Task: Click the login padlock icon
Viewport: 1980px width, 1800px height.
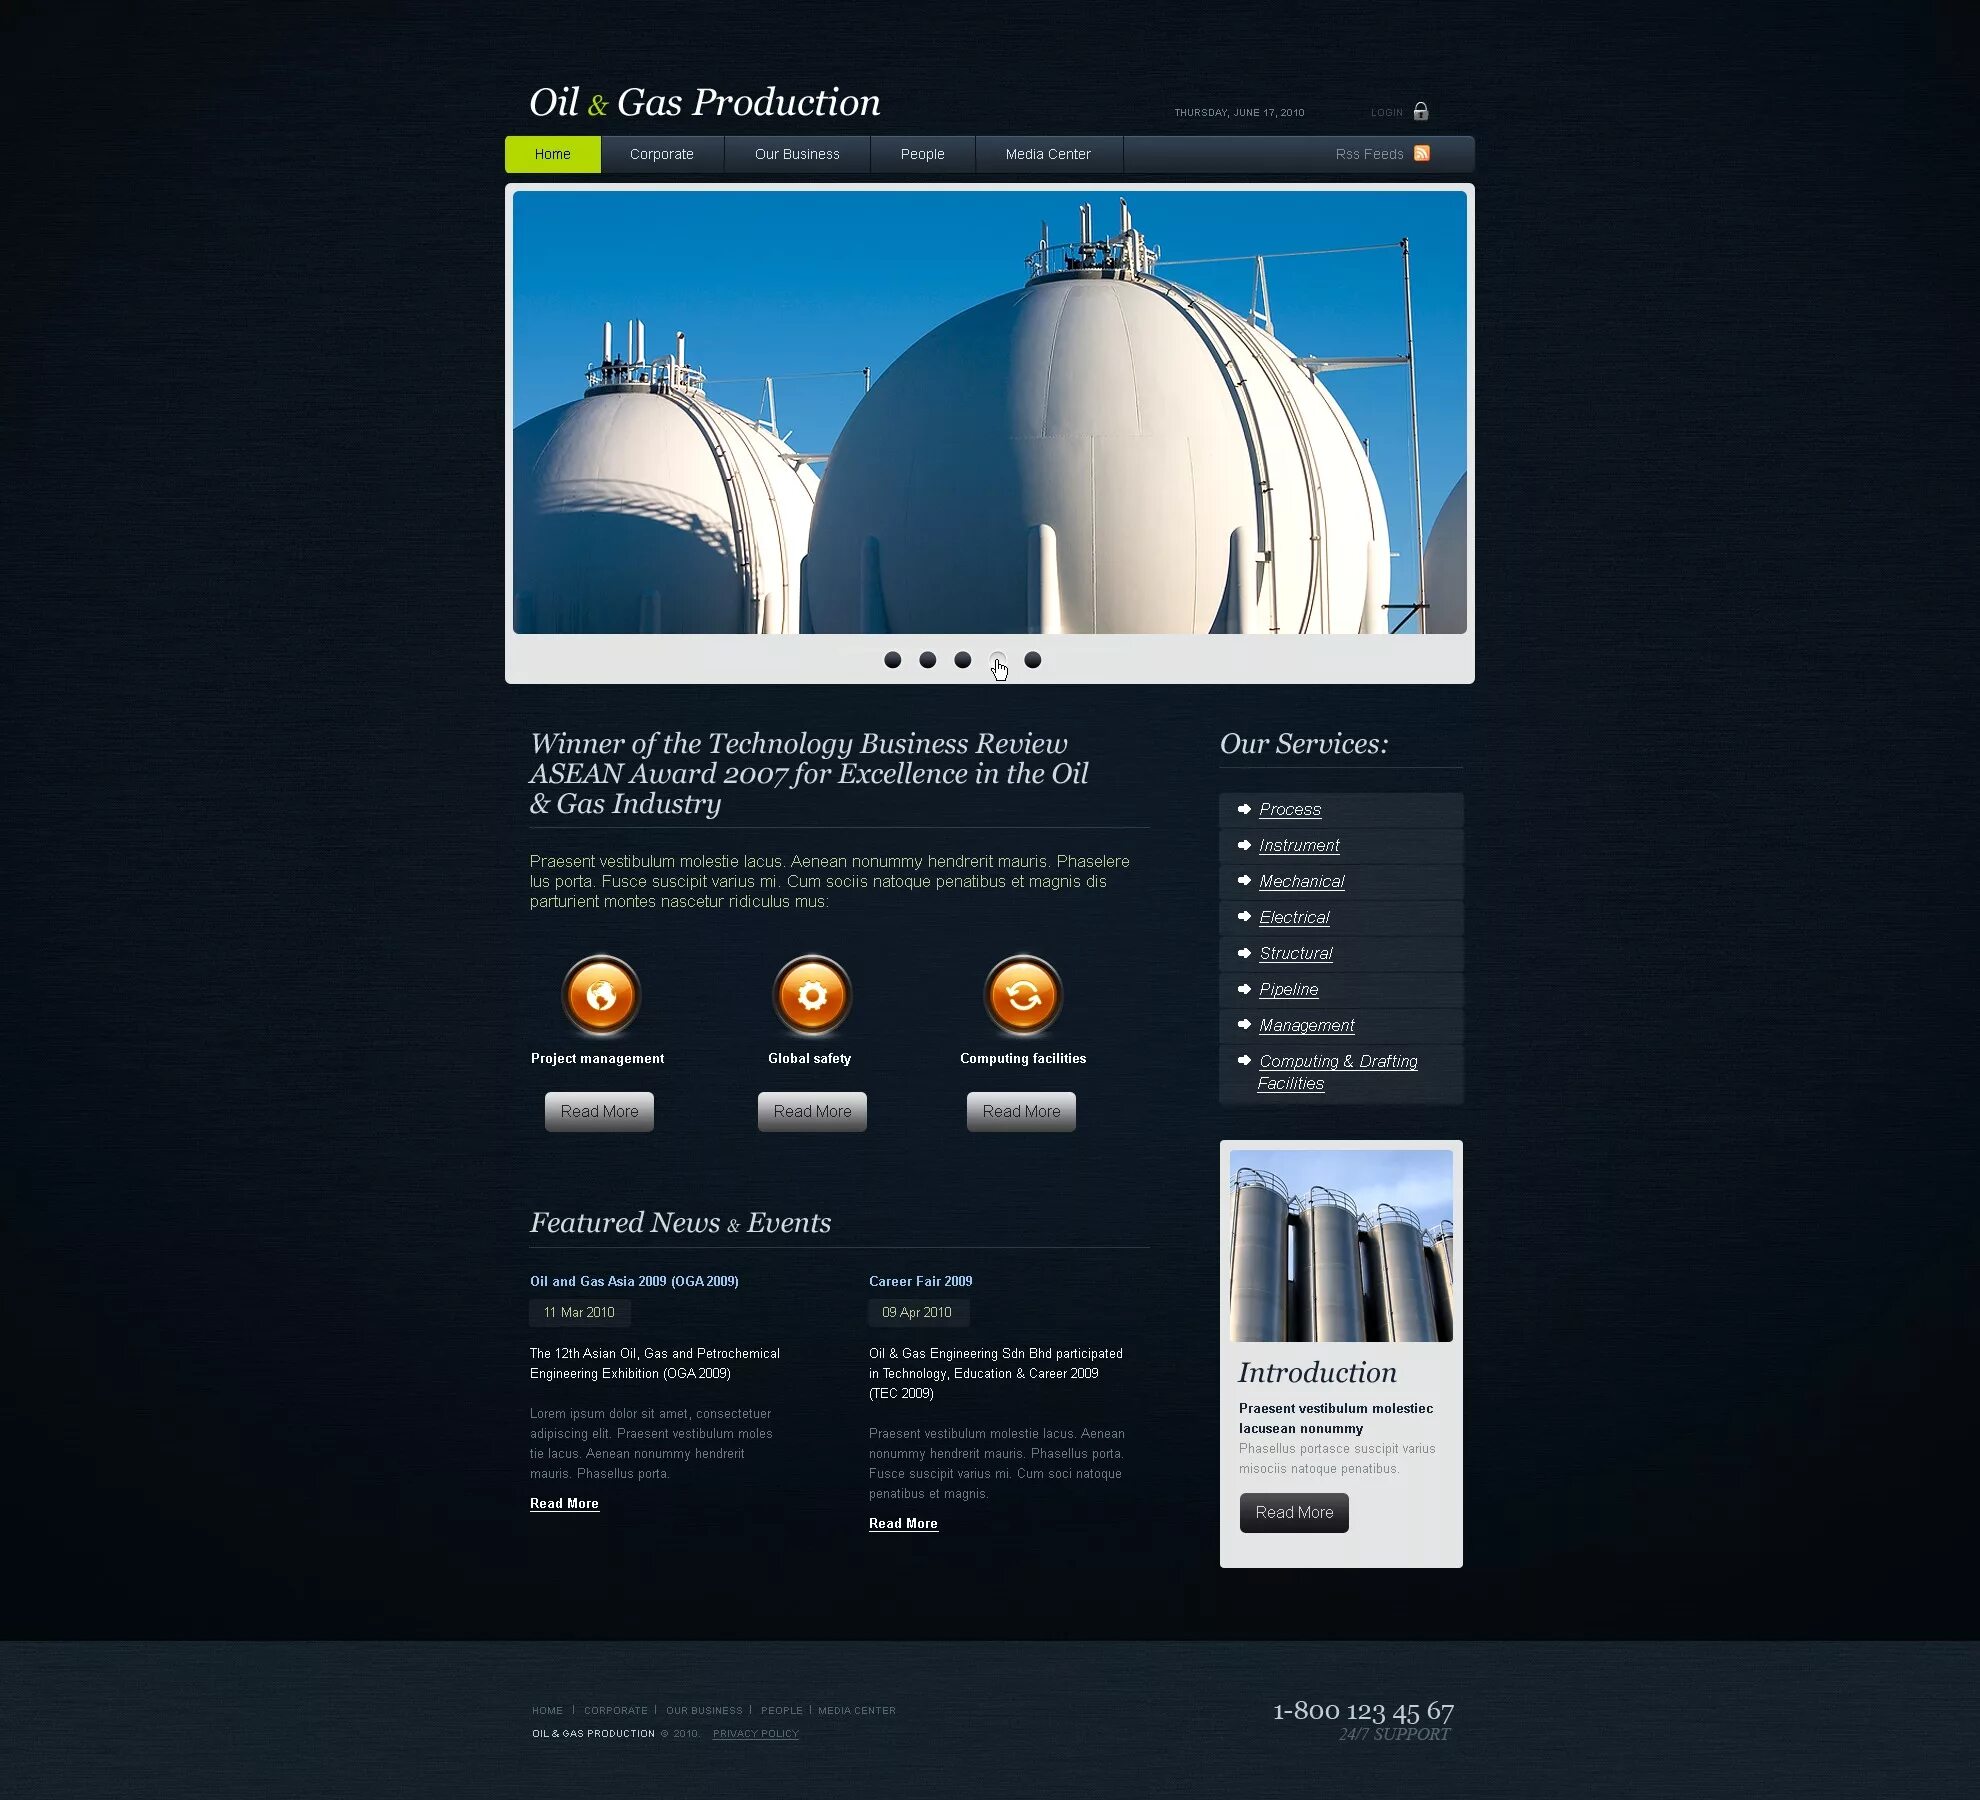Action: pos(1420,111)
